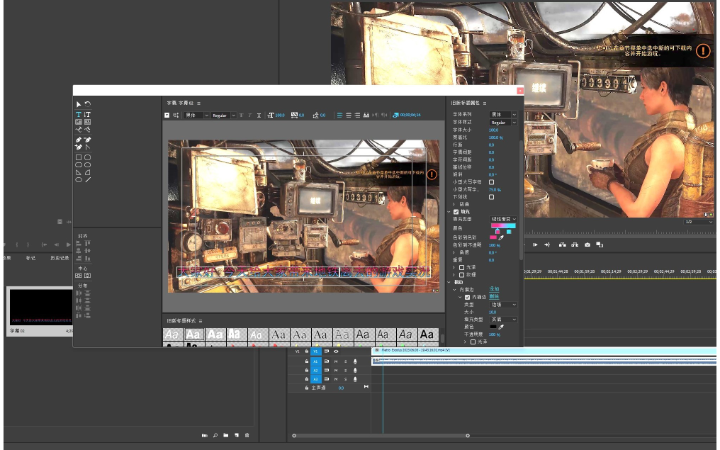
Task: Select the Rectangle shape tool
Action: (79, 158)
